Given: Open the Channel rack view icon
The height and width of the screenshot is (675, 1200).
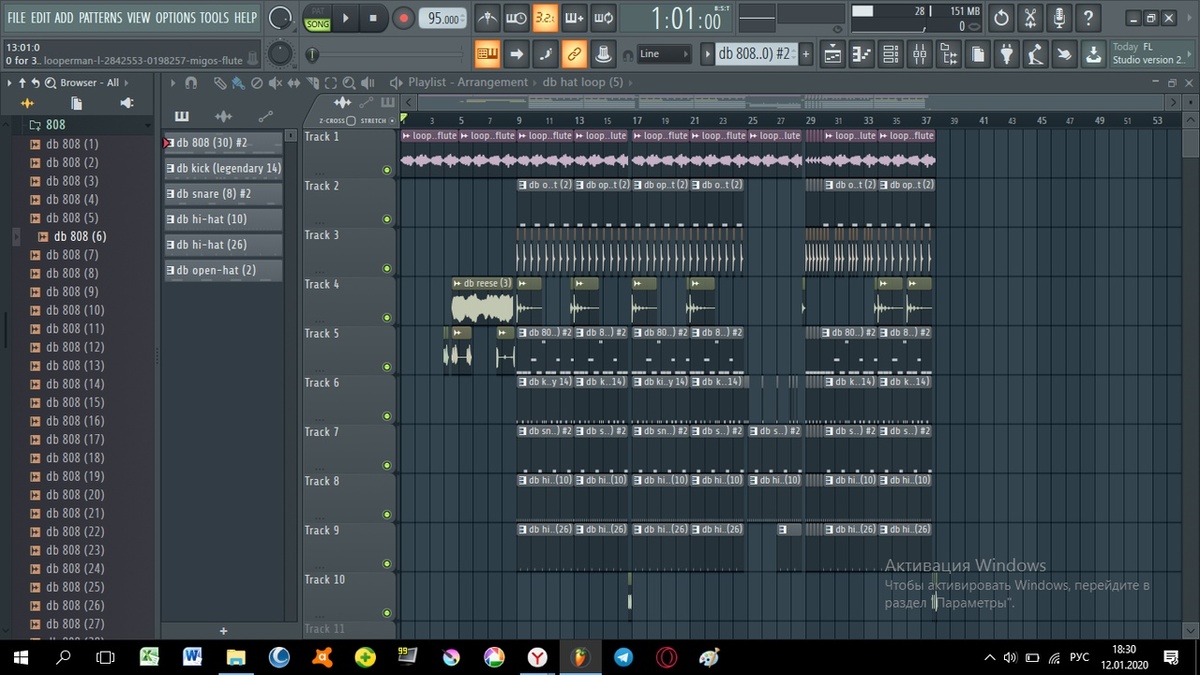Looking at the screenshot, I should [x=891, y=54].
